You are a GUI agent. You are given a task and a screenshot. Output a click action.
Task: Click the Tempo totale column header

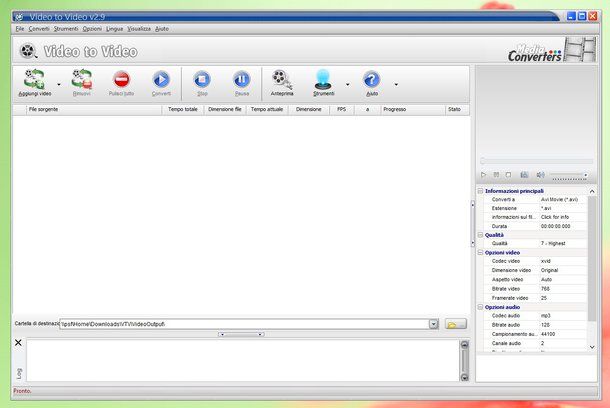click(183, 110)
